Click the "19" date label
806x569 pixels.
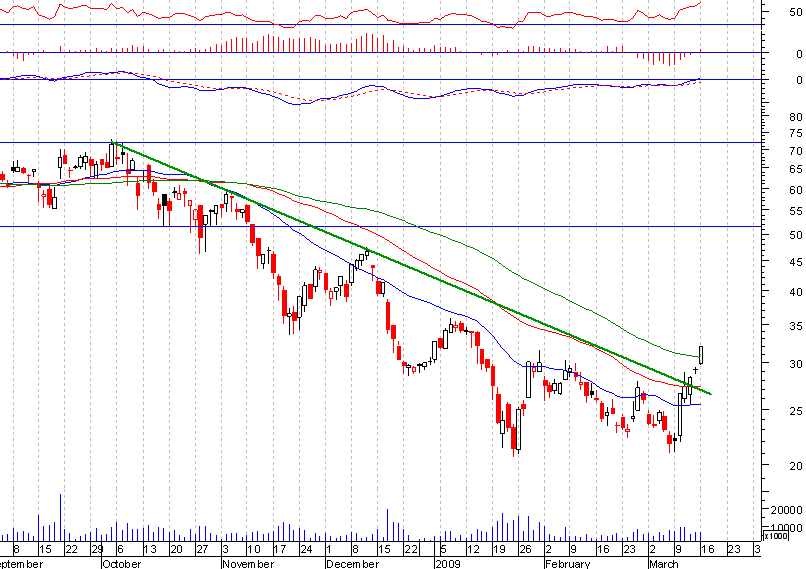coord(499,549)
